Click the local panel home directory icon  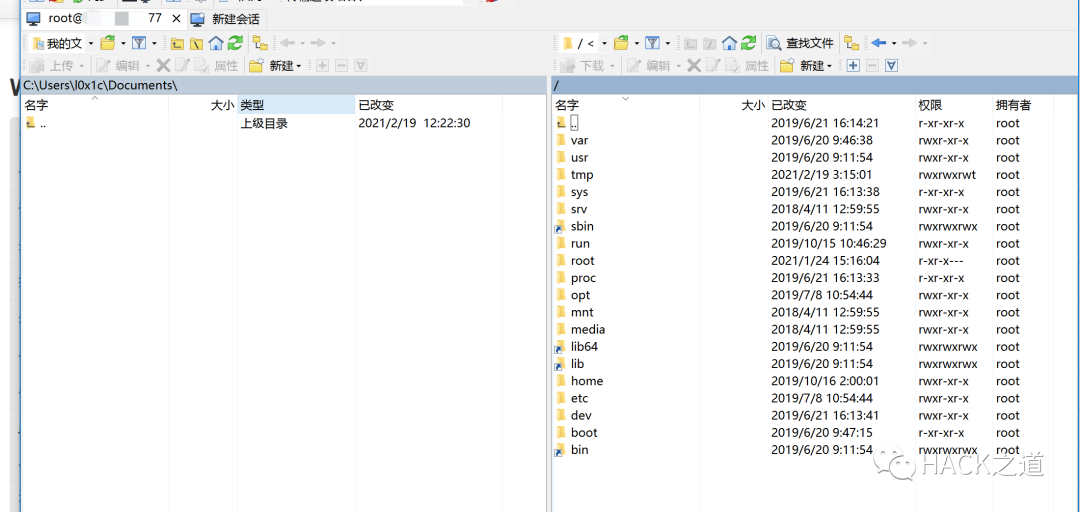pos(216,43)
